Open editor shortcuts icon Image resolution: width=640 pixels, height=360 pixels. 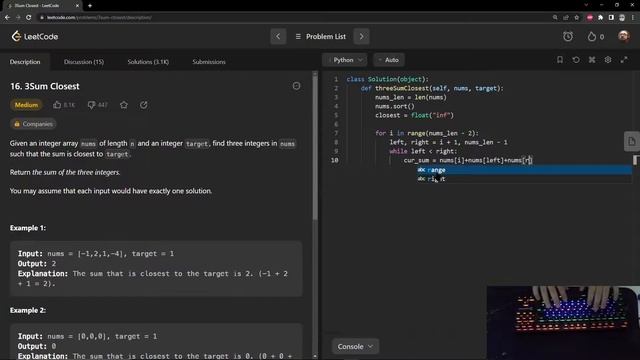pos(592,60)
